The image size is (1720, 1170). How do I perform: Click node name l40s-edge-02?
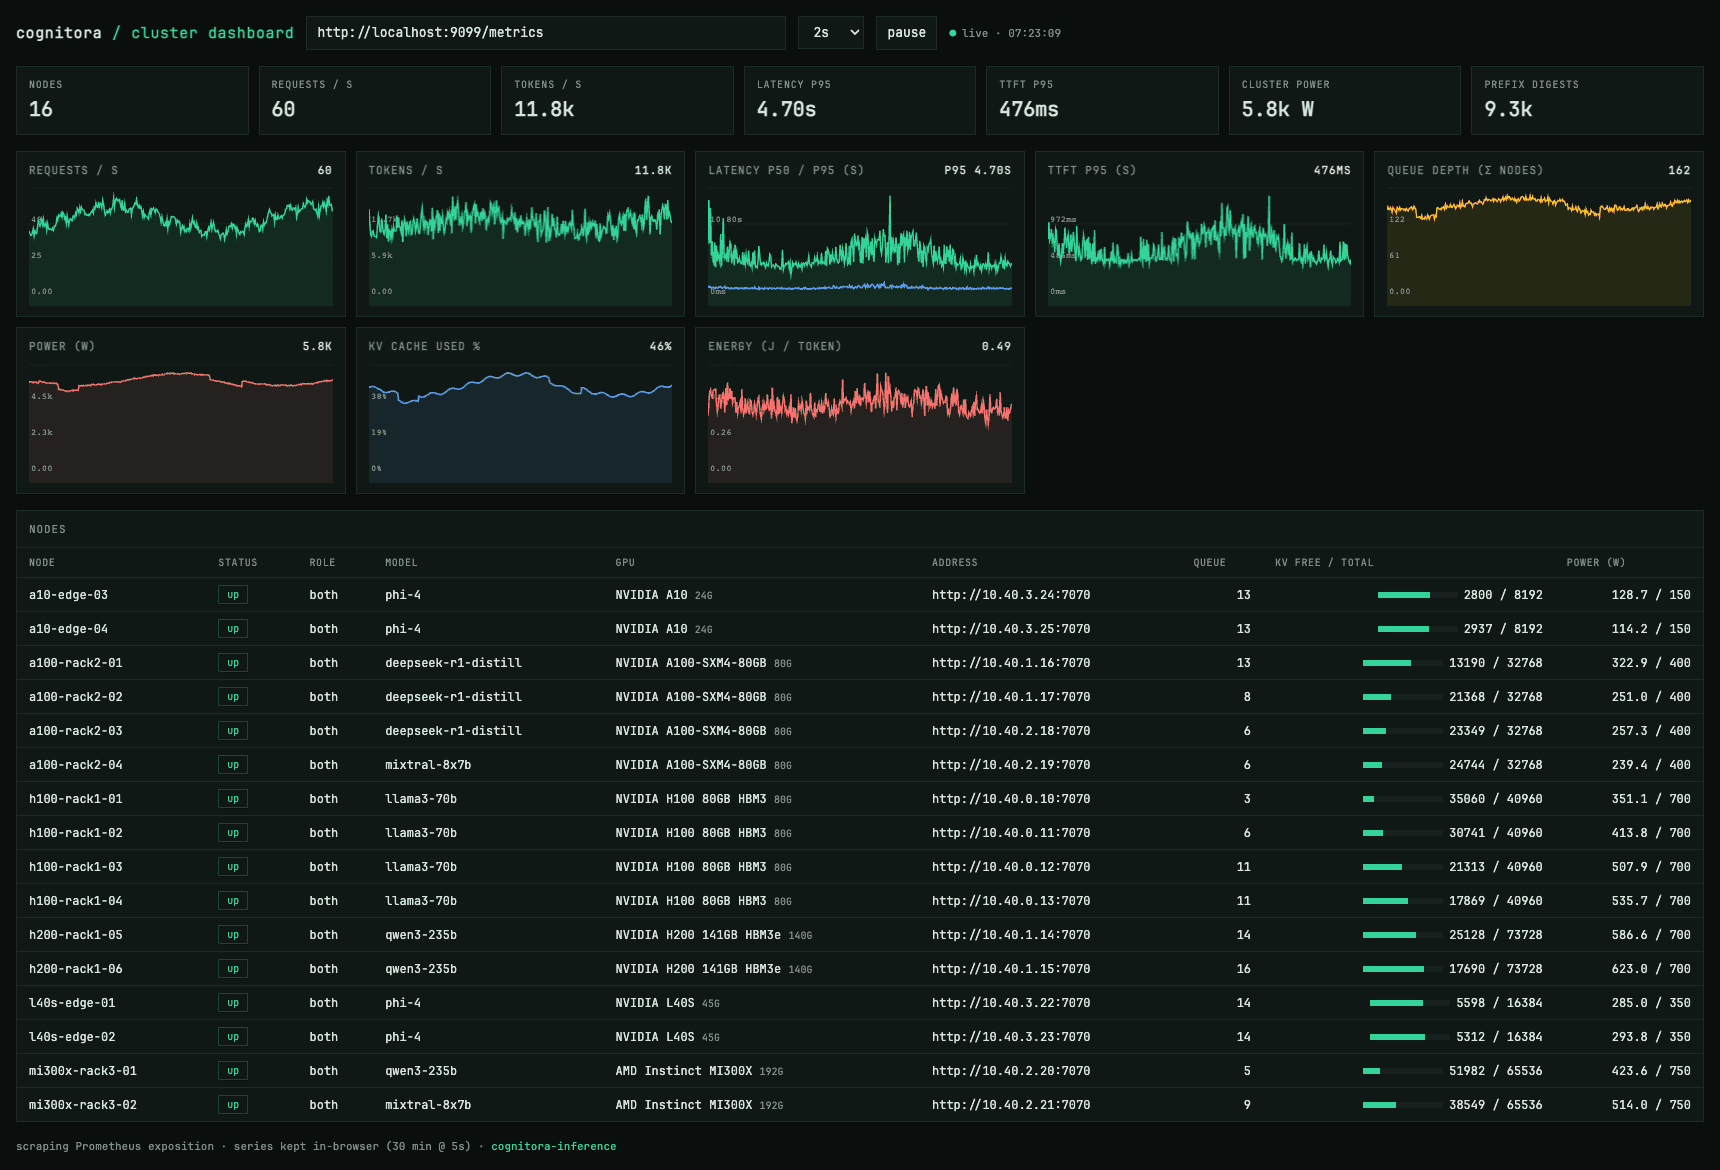(x=72, y=1037)
